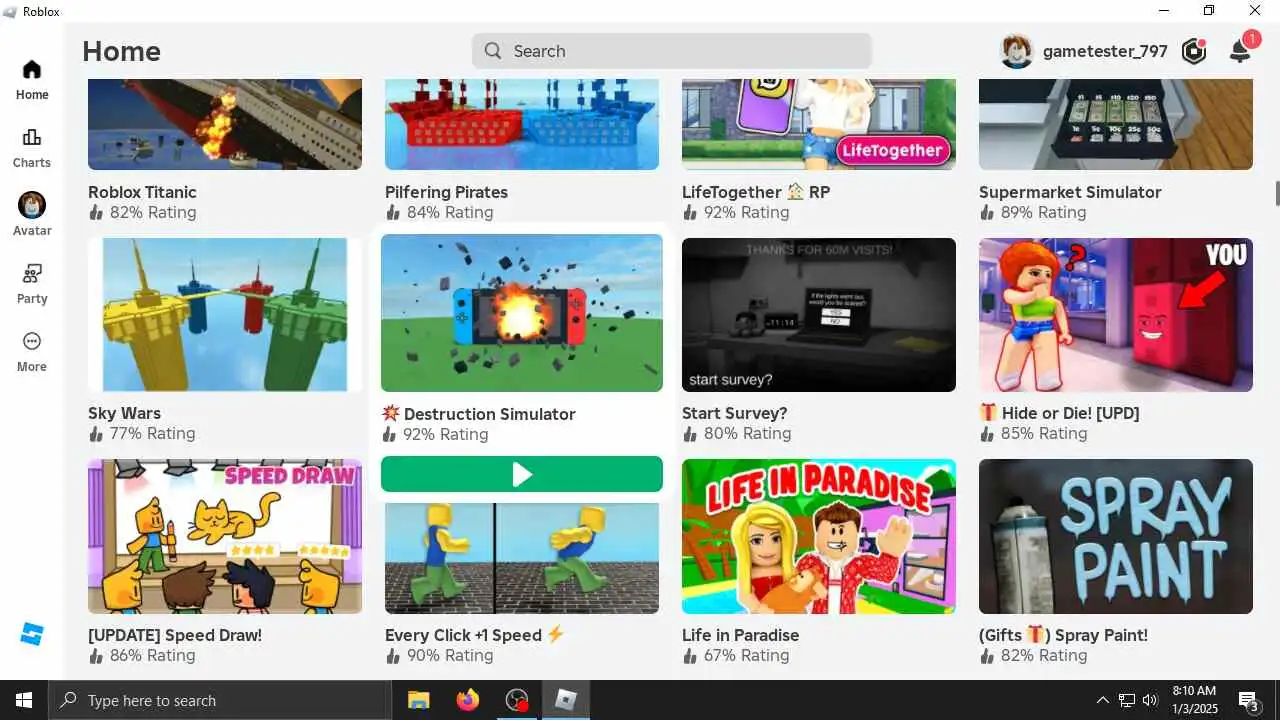Open the LifeTogether RP thumbnail
The width and height of the screenshot is (1280, 720).
[x=819, y=124]
